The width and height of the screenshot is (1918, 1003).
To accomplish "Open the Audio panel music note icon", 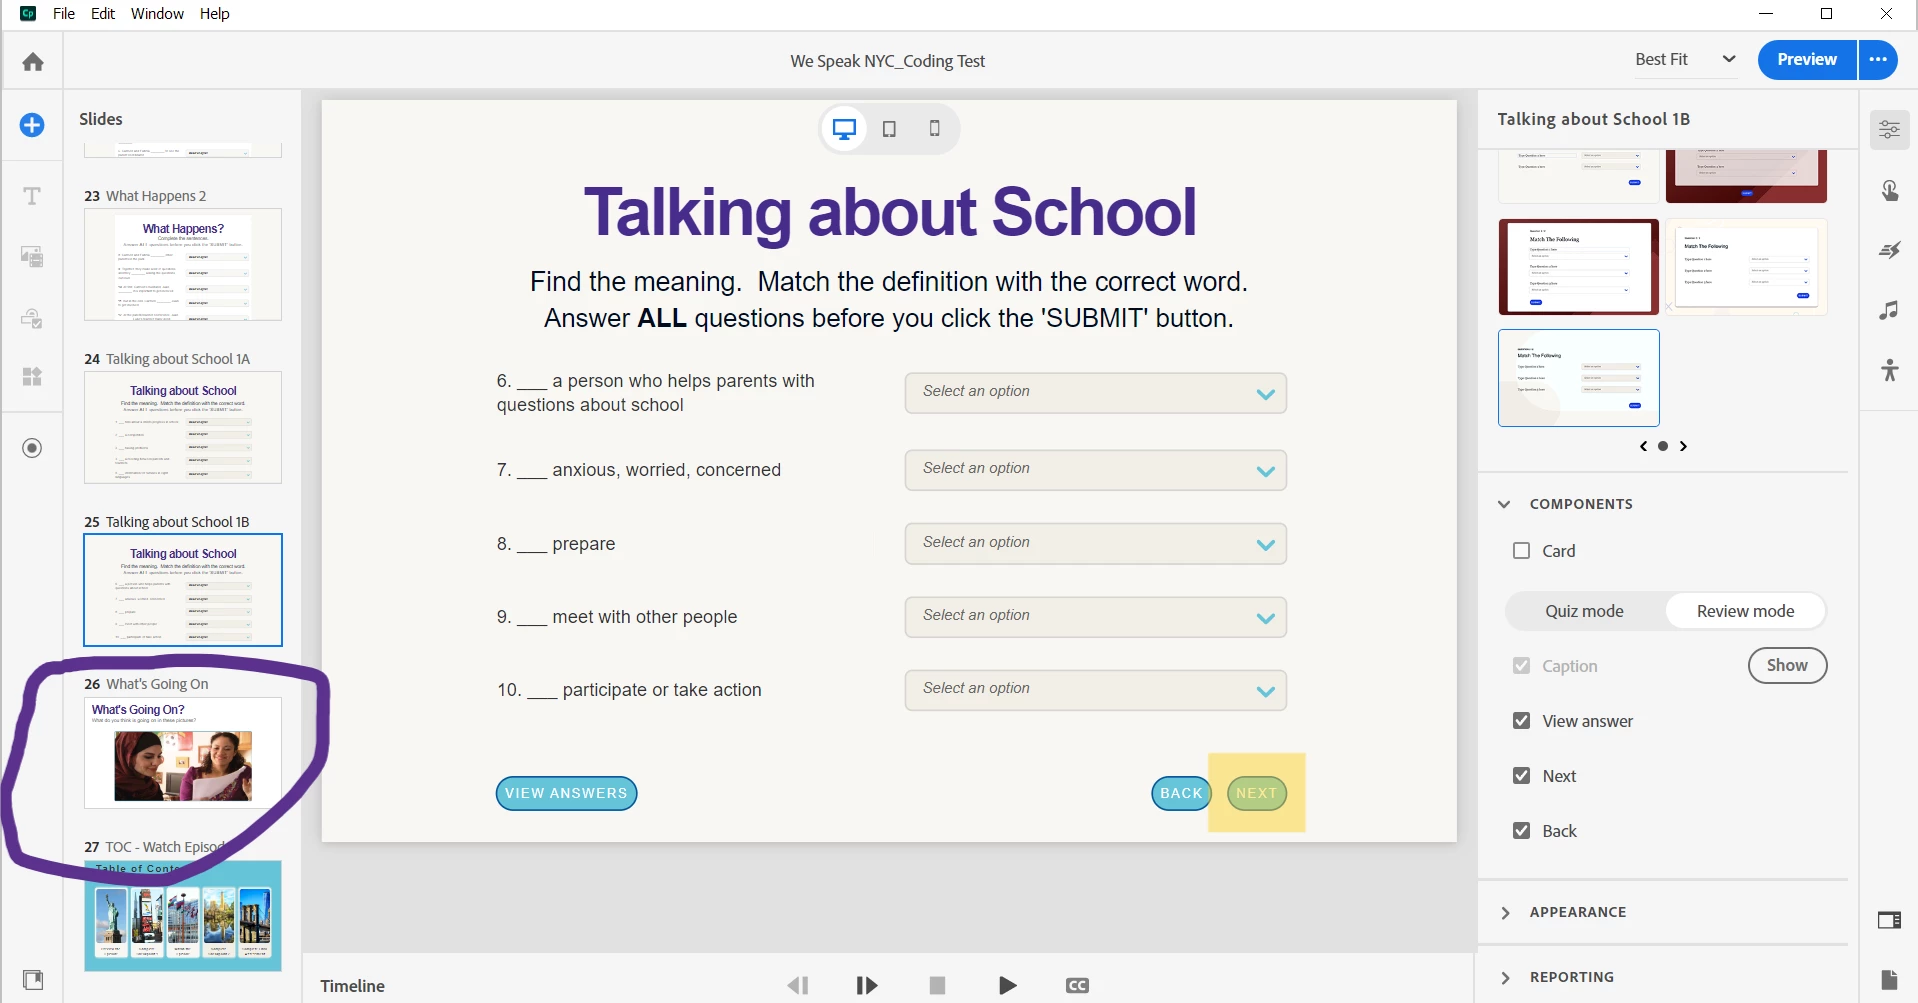I will 1889,311.
